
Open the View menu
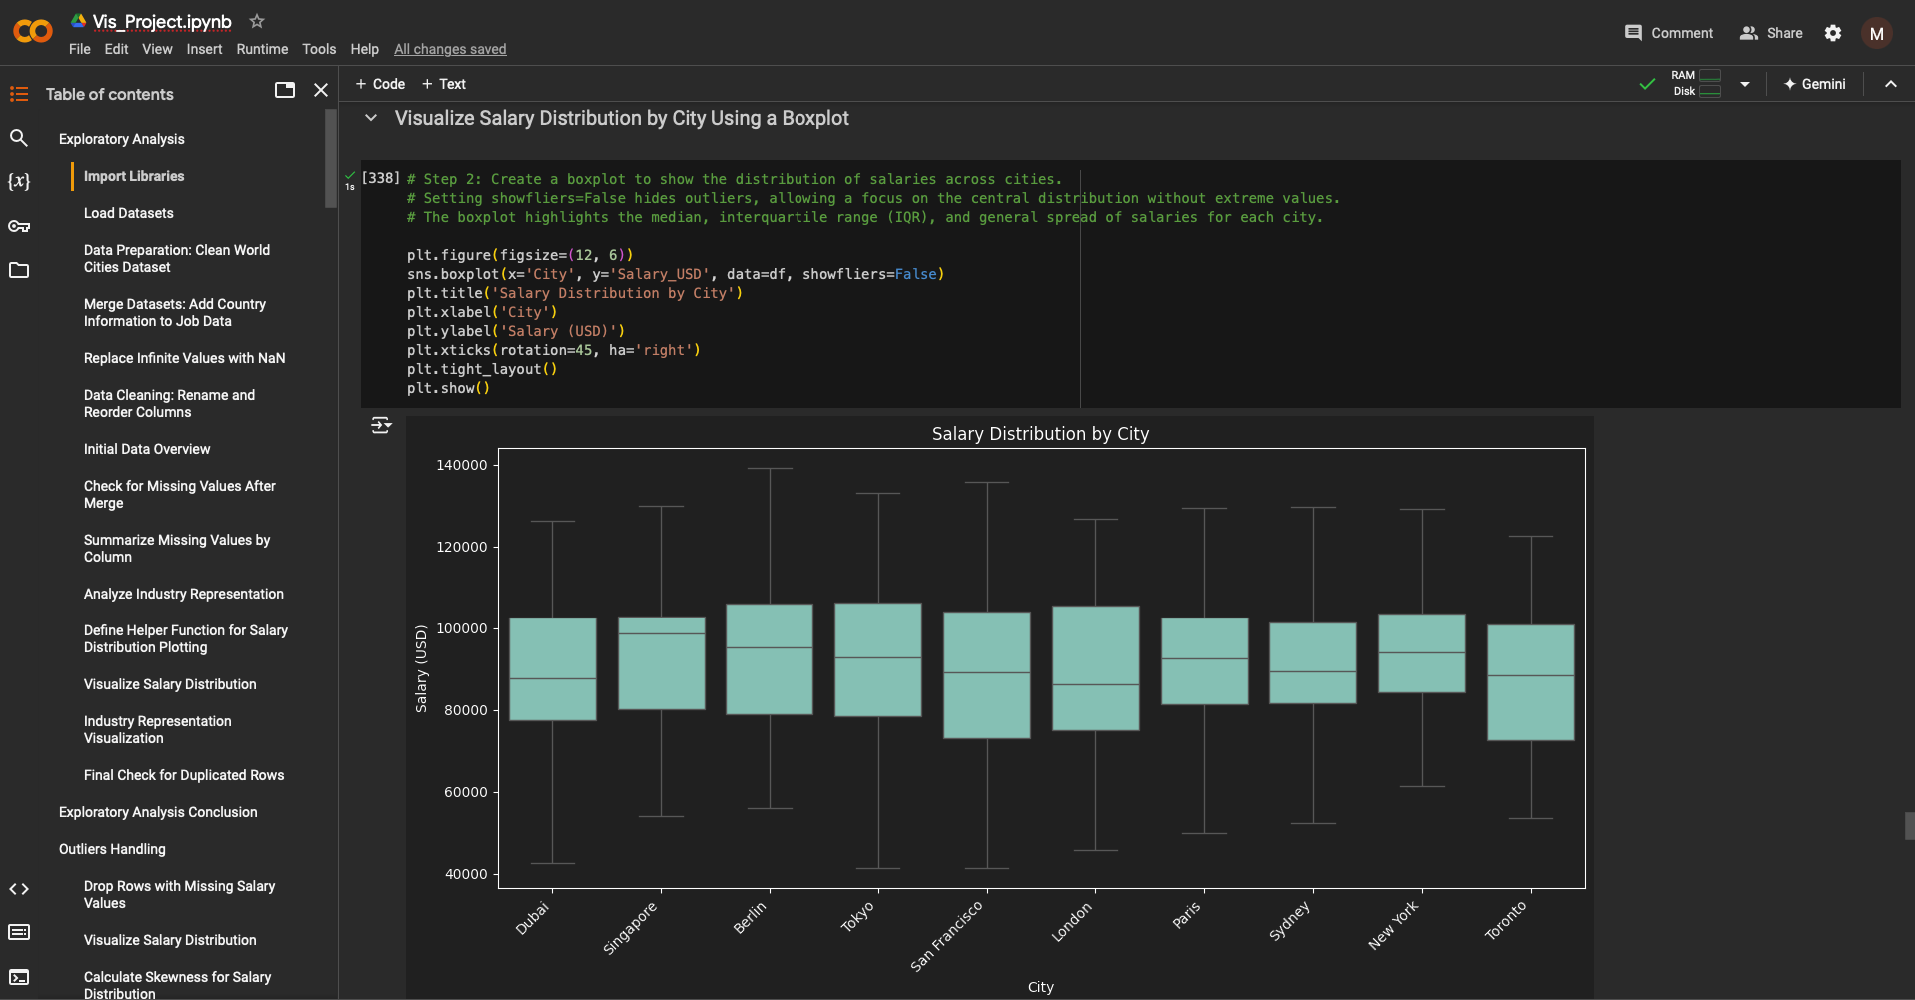pos(157,49)
